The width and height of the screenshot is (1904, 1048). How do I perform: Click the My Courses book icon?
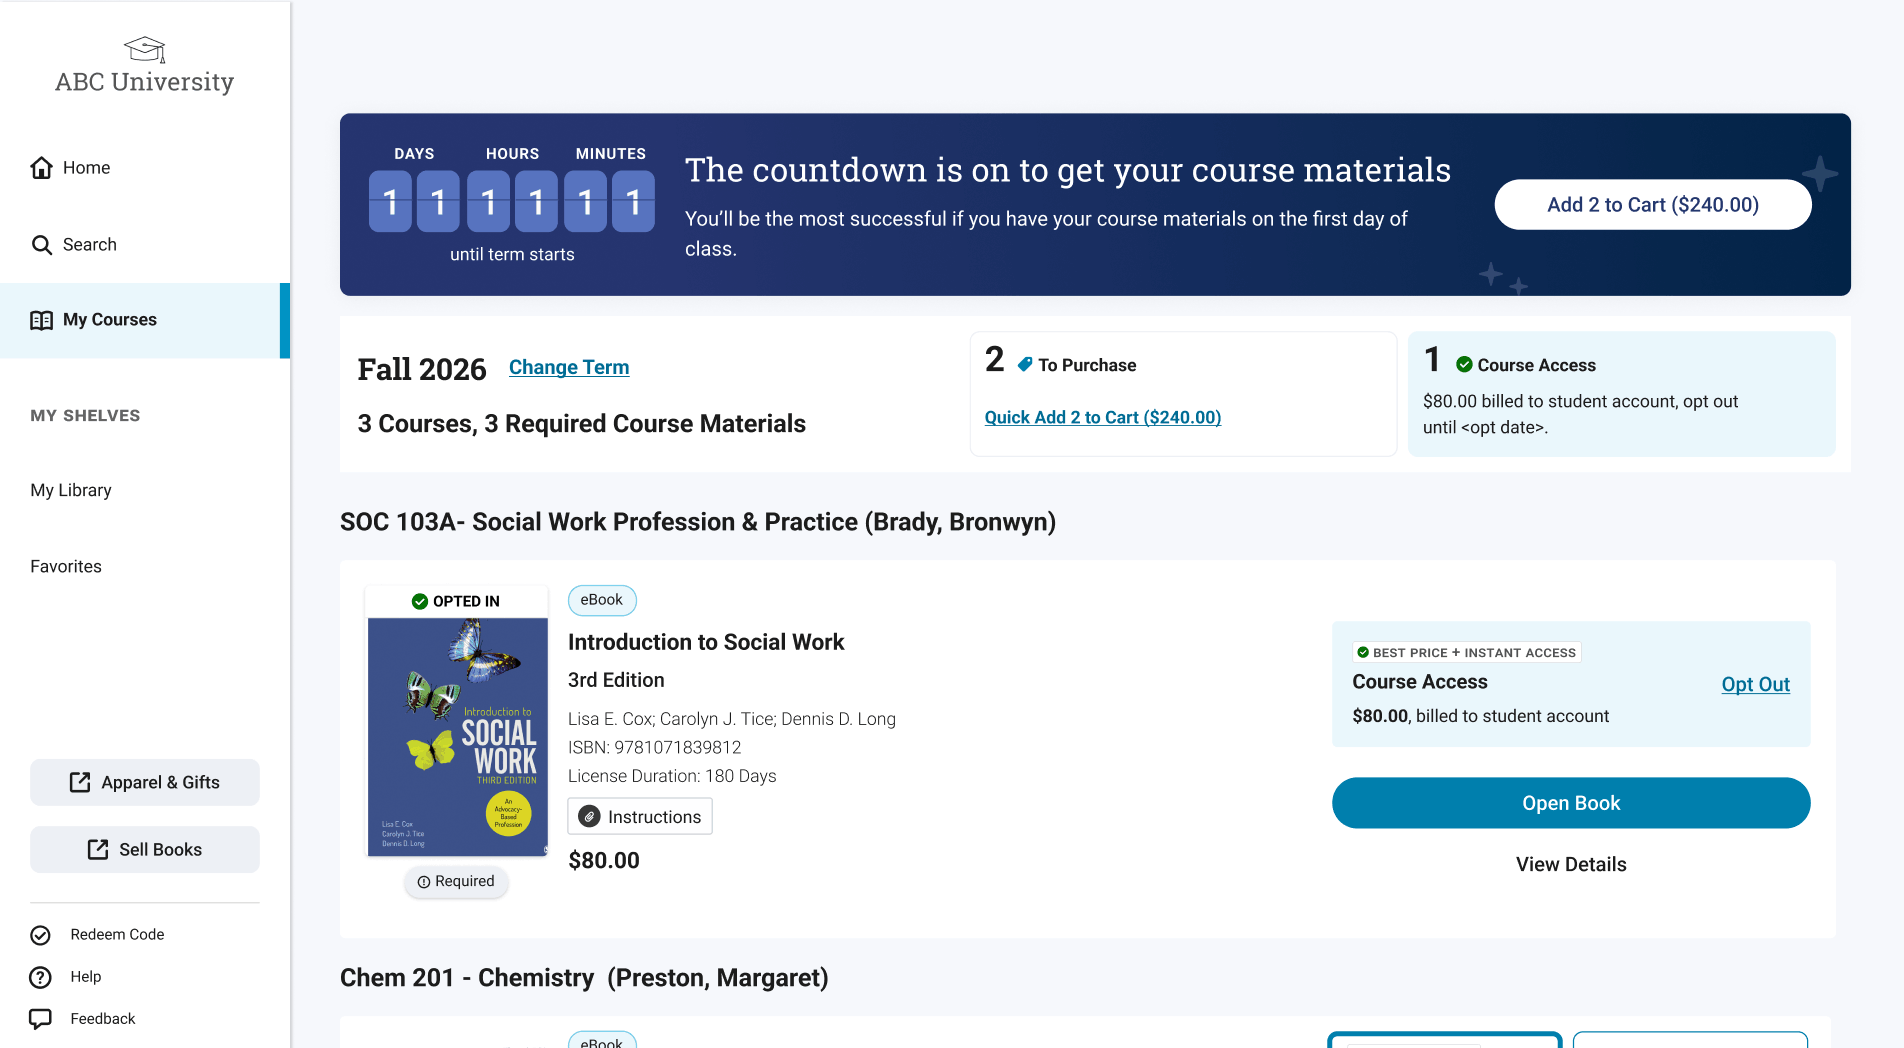click(42, 320)
